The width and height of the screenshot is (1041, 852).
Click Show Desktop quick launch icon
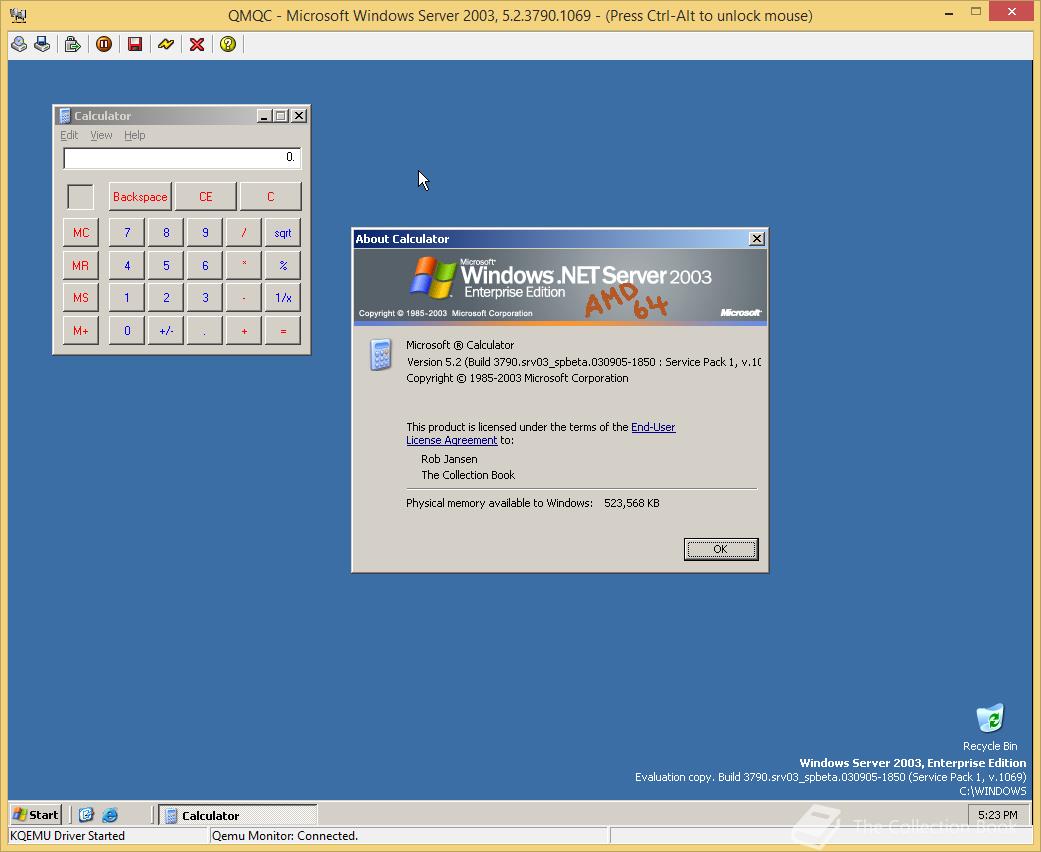pyautogui.click(x=86, y=815)
